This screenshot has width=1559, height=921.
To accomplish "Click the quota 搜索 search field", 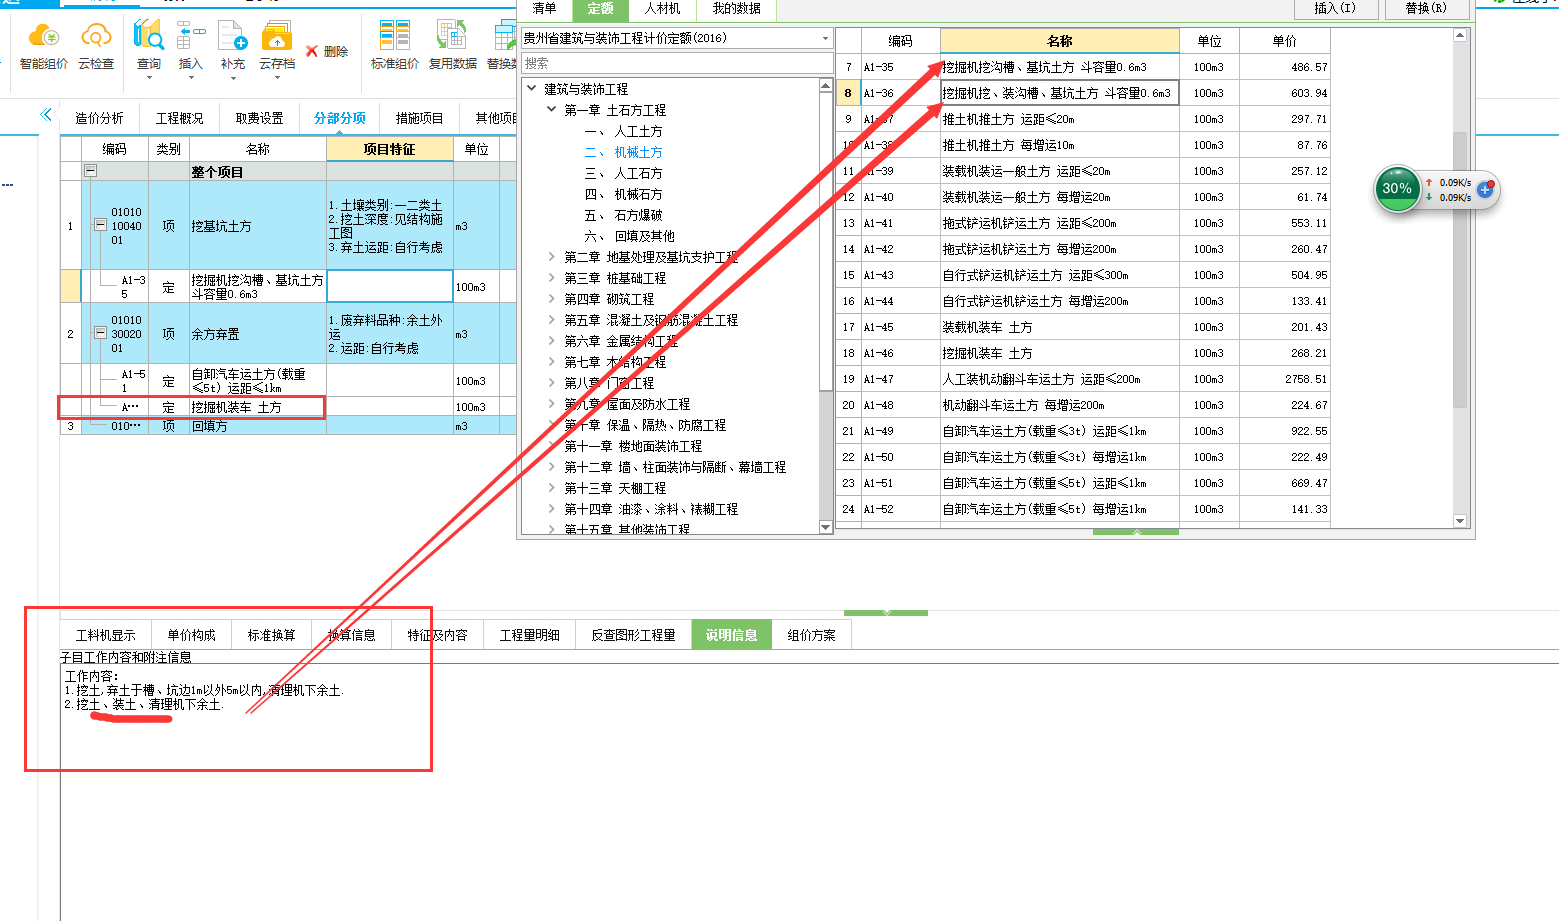I will 677,63.
